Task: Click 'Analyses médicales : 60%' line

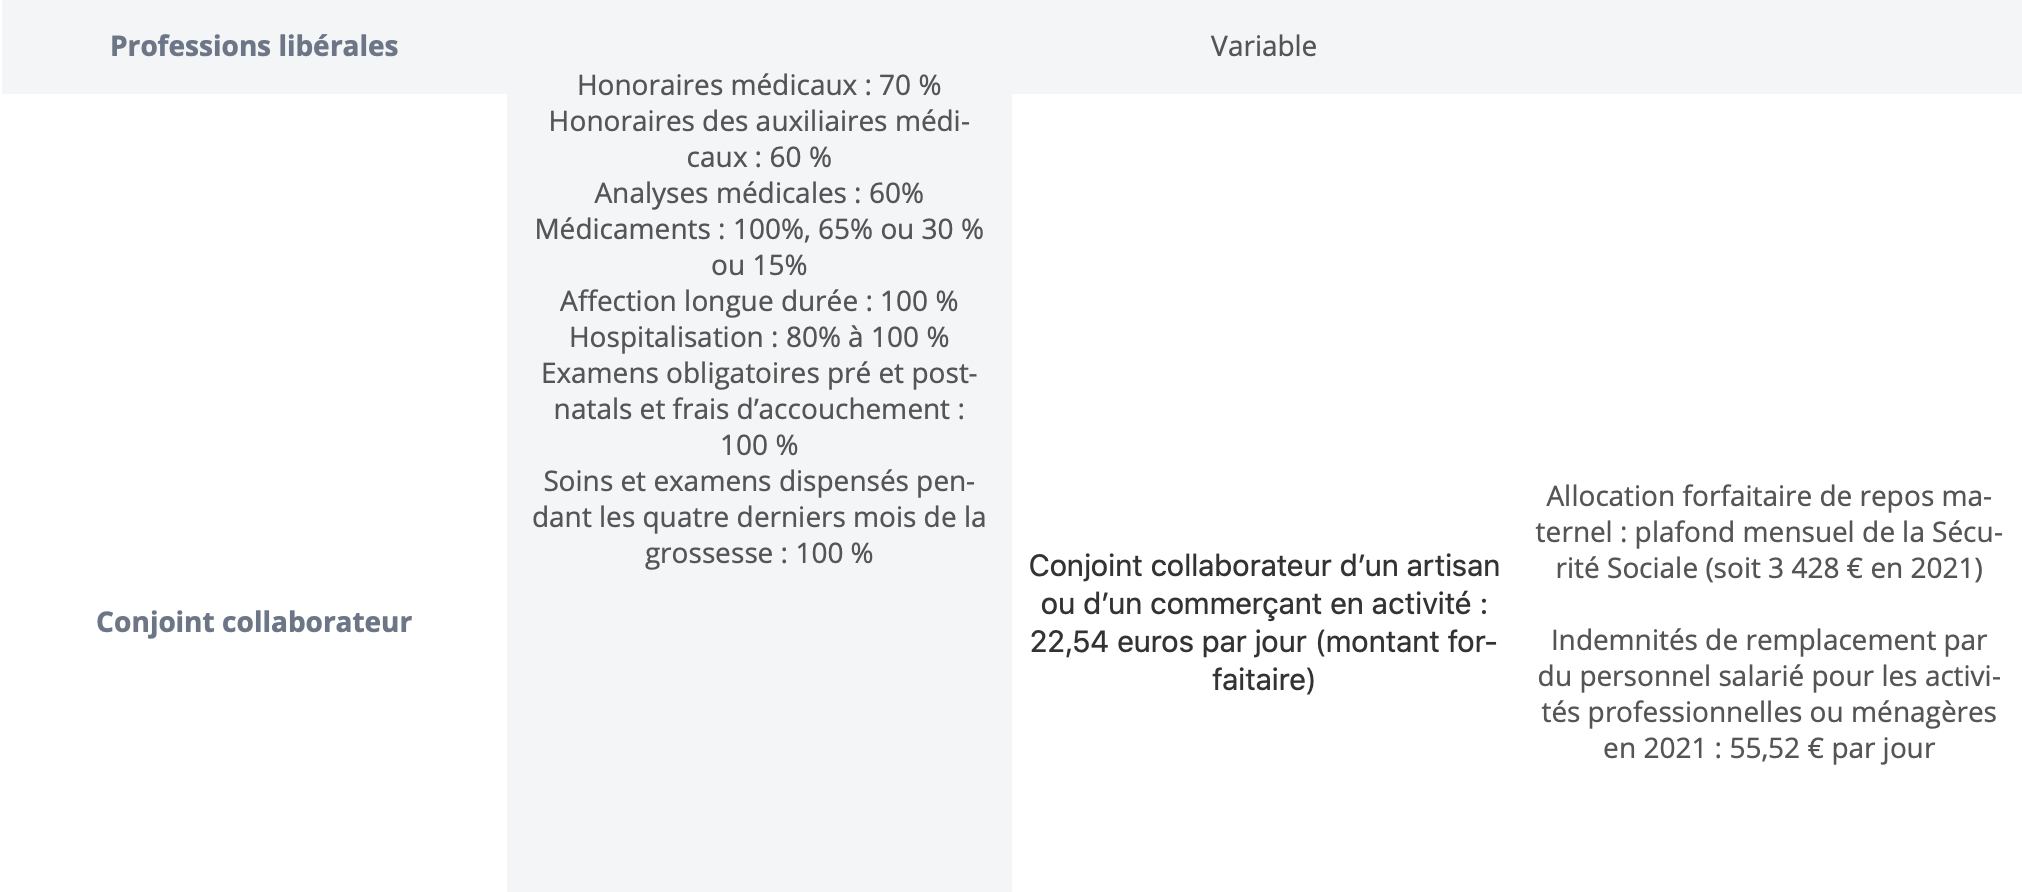Action: click(x=759, y=193)
